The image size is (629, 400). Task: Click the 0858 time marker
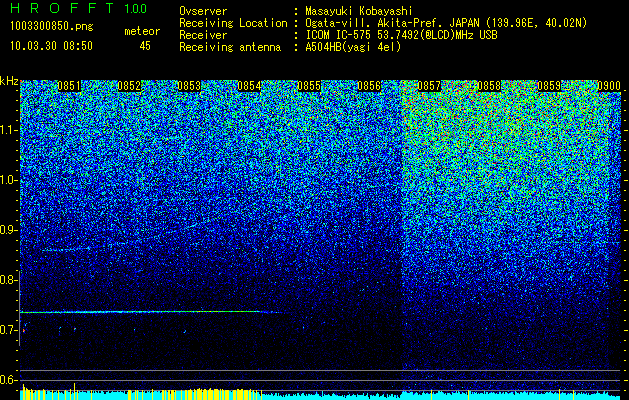(x=489, y=86)
